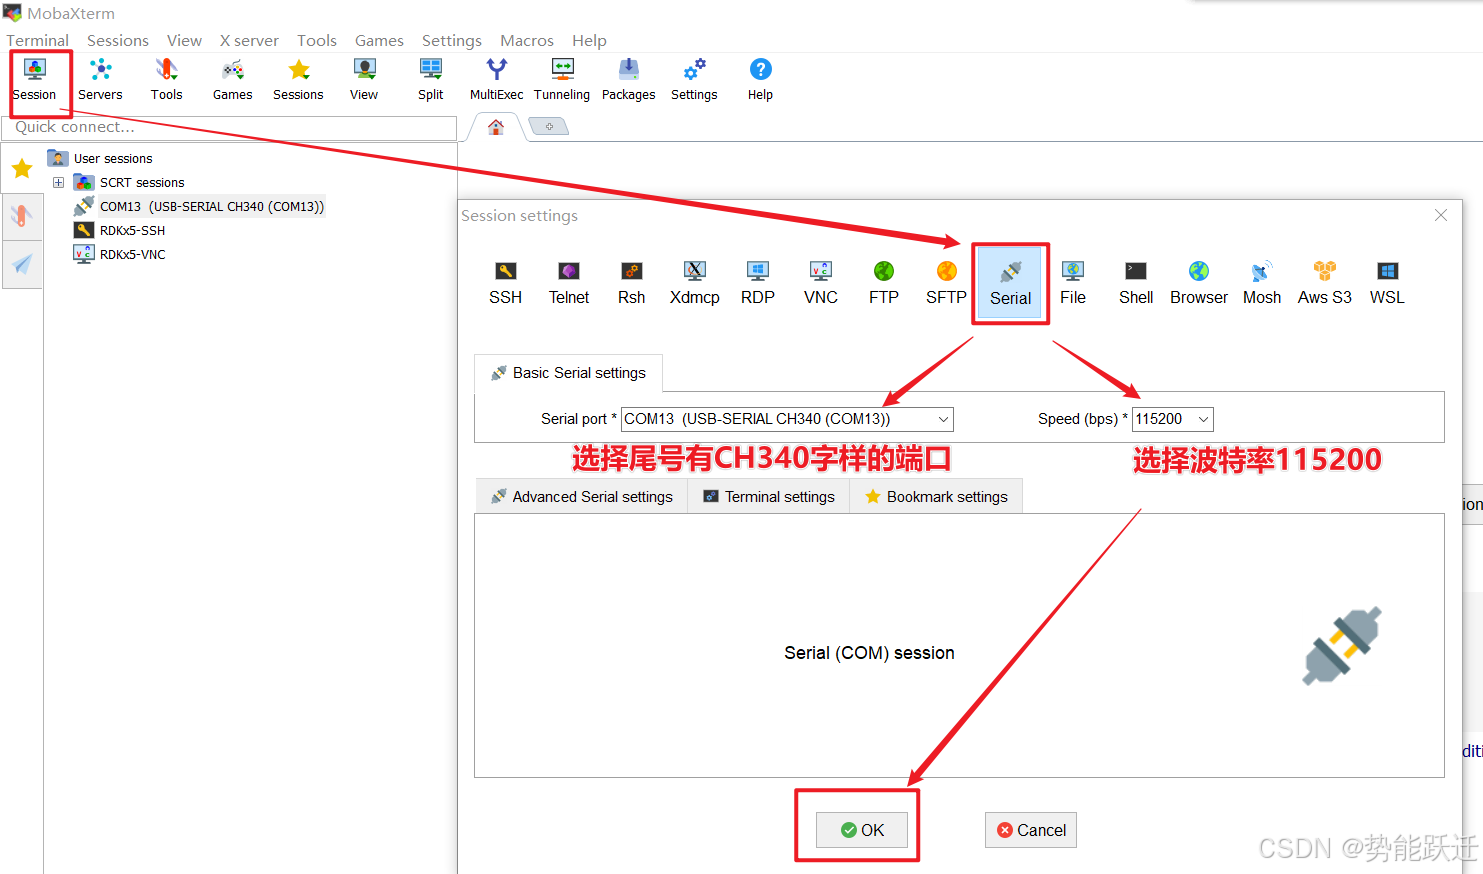Open the Games menu in menu bar

(379, 40)
